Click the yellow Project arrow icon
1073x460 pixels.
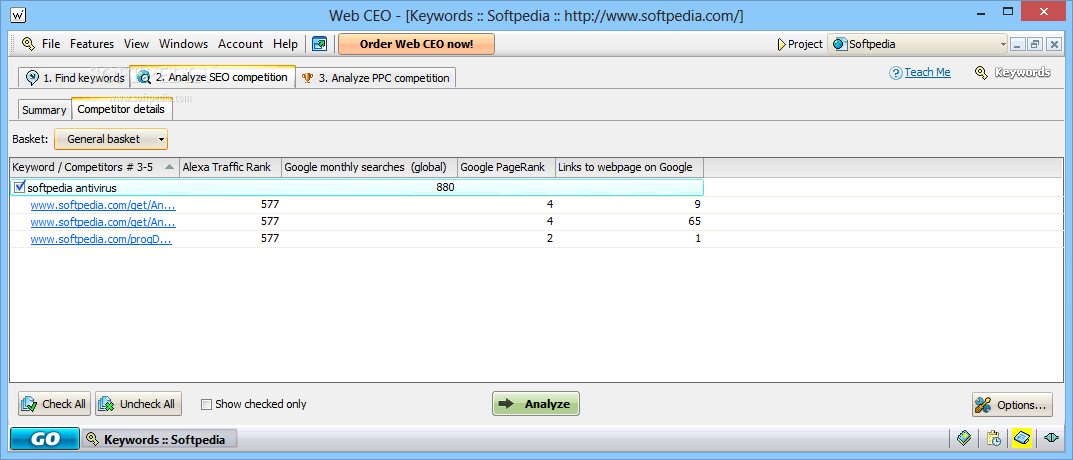pyautogui.click(x=781, y=44)
